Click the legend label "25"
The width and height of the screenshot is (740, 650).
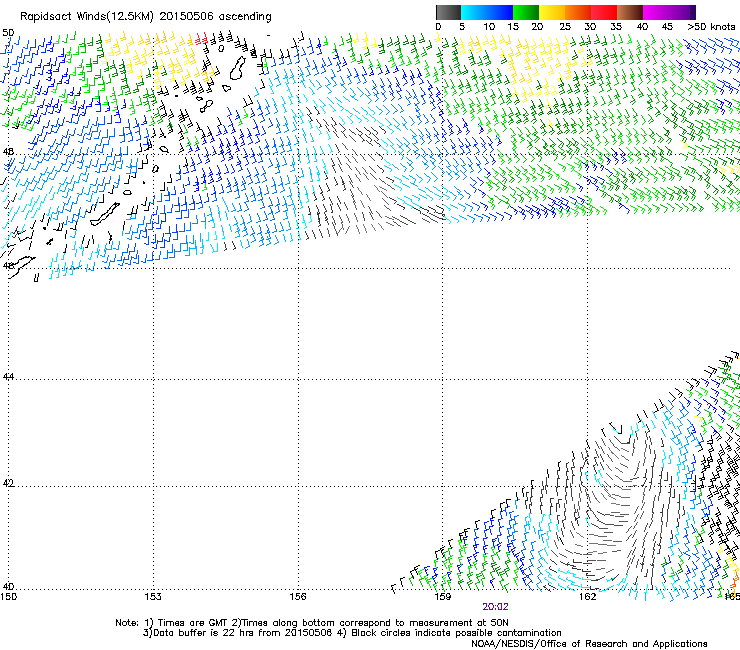point(565,27)
